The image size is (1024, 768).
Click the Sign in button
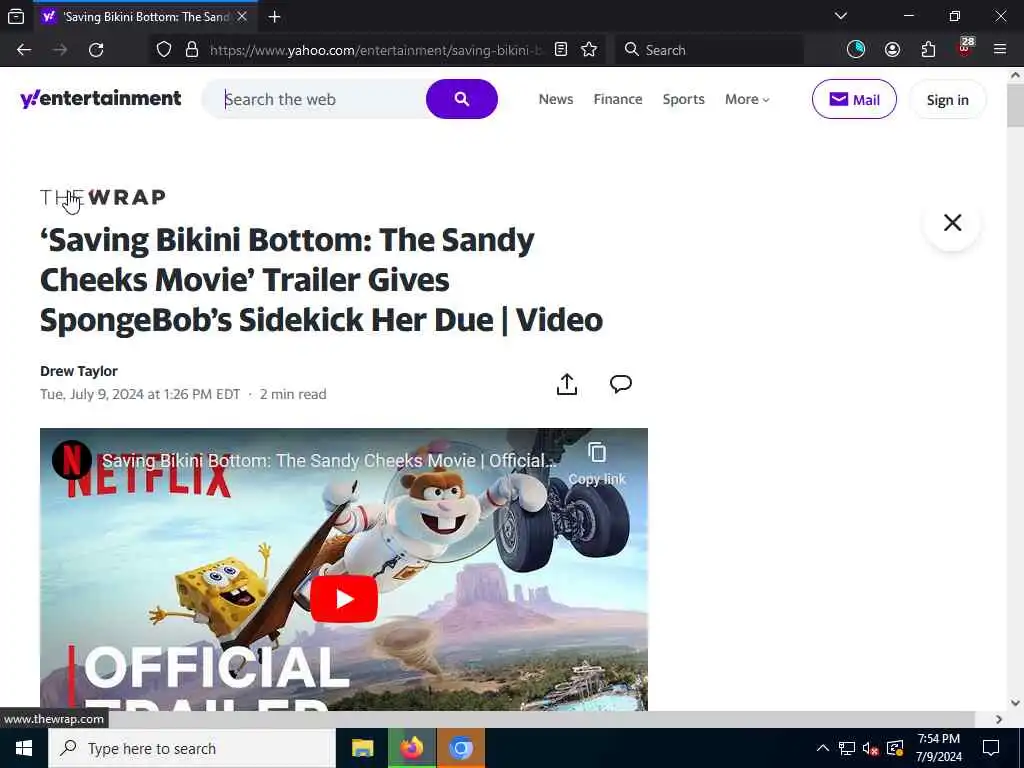[948, 99]
